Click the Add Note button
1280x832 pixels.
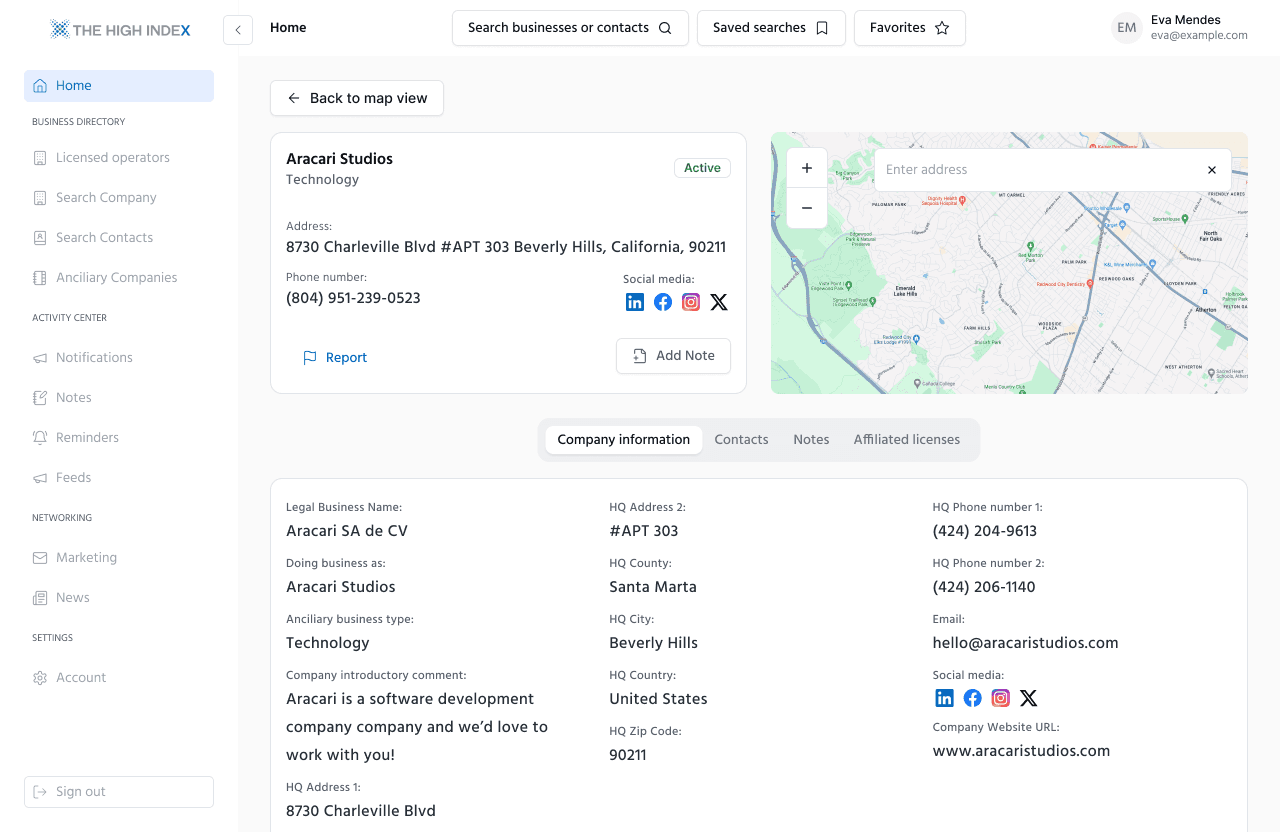673,356
